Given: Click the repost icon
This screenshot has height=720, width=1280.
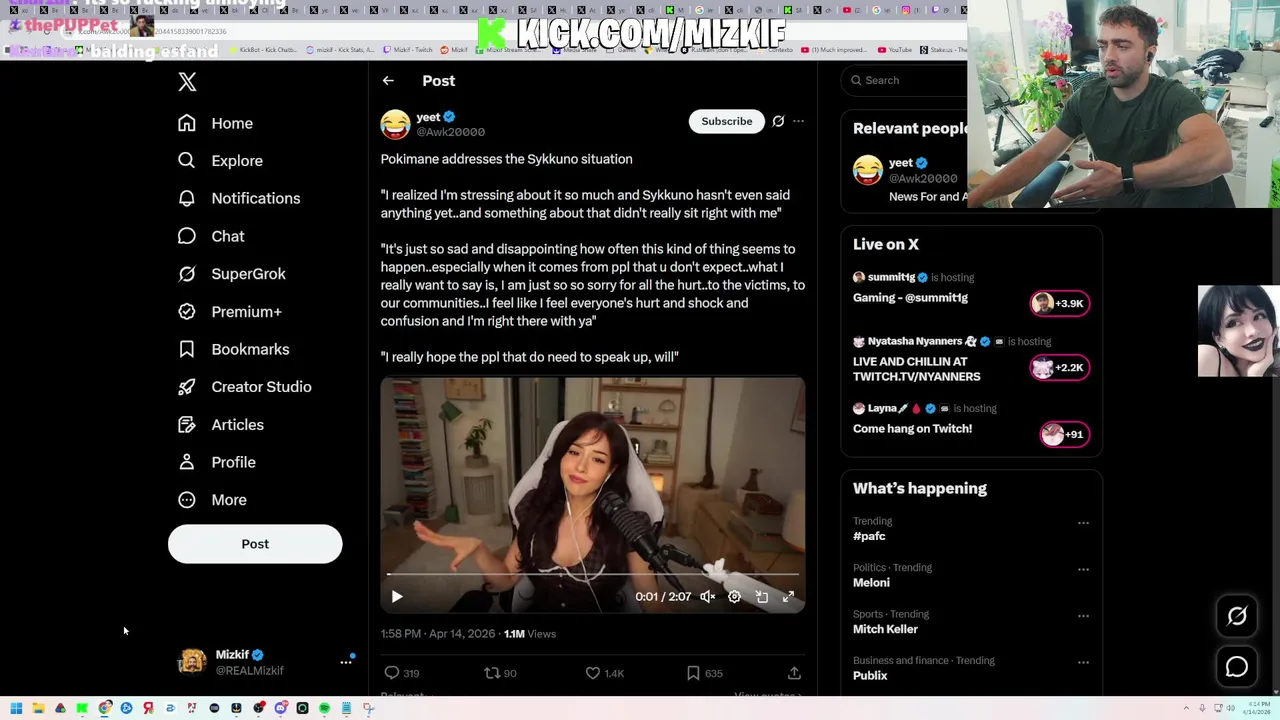Looking at the screenshot, I should click(x=491, y=673).
